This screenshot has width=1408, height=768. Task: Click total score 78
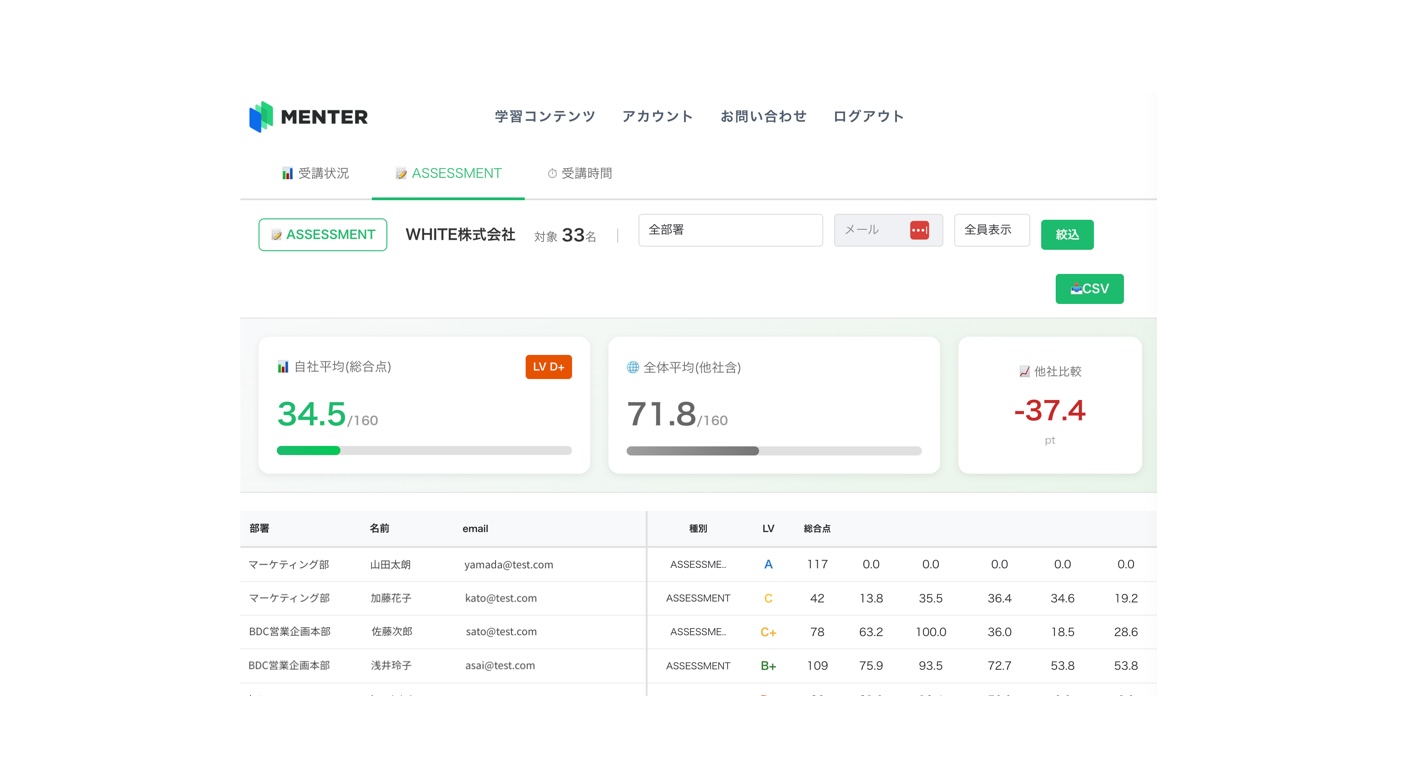pyautogui.click(x=817, y=632)
